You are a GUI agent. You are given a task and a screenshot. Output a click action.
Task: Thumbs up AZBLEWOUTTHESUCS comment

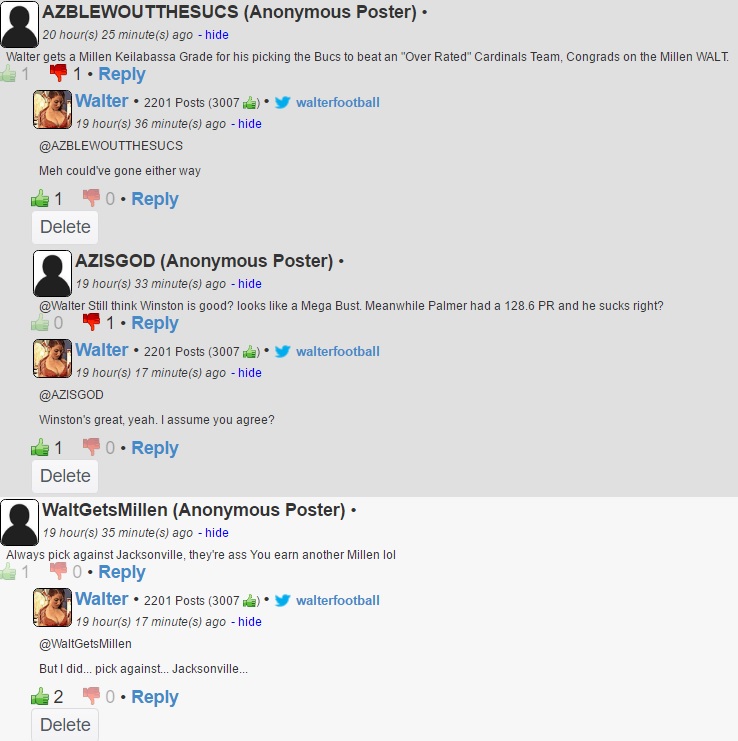tap(8, 74)
